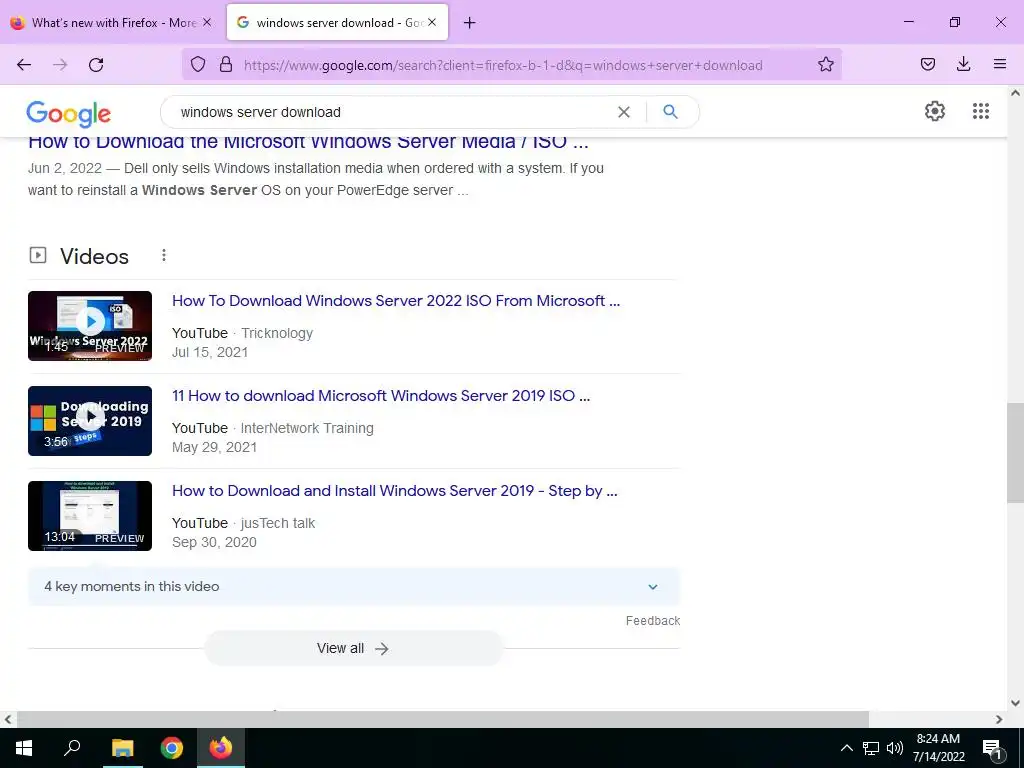The height and width of the screenshot is (768, 1024).
Task: Open Google settings gear
Action: tap(935, 111)
